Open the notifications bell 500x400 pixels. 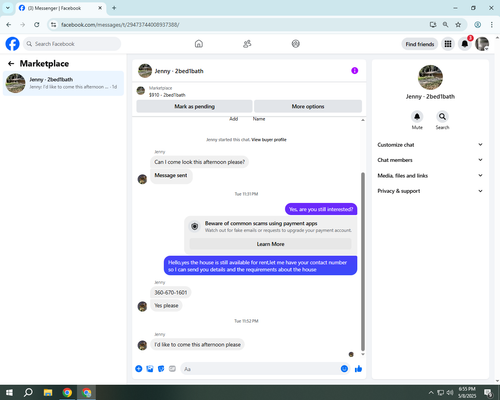coord(465,44)
